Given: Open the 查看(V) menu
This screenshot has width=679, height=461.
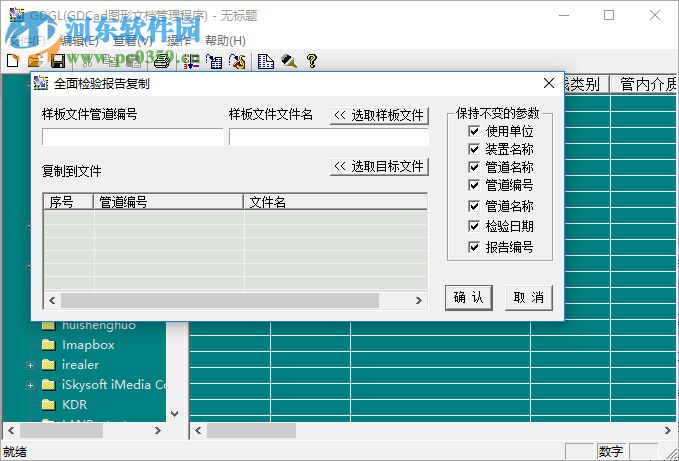Looking at the screenshot, I should click(133, 41).
